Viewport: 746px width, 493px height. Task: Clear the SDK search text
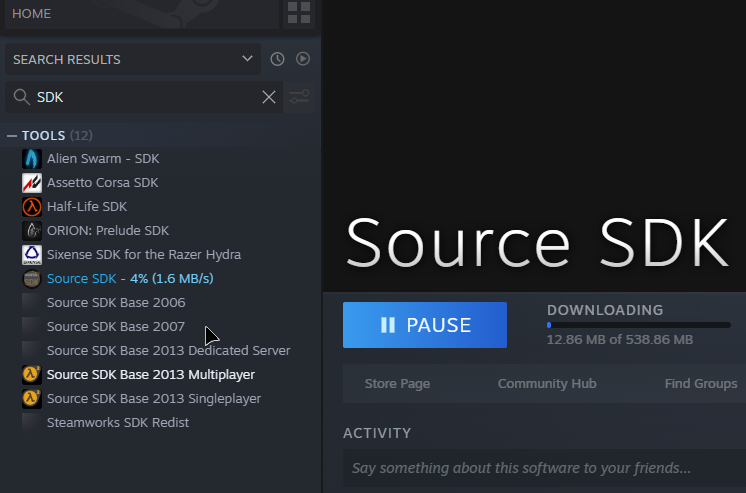(x=269, y=97)
